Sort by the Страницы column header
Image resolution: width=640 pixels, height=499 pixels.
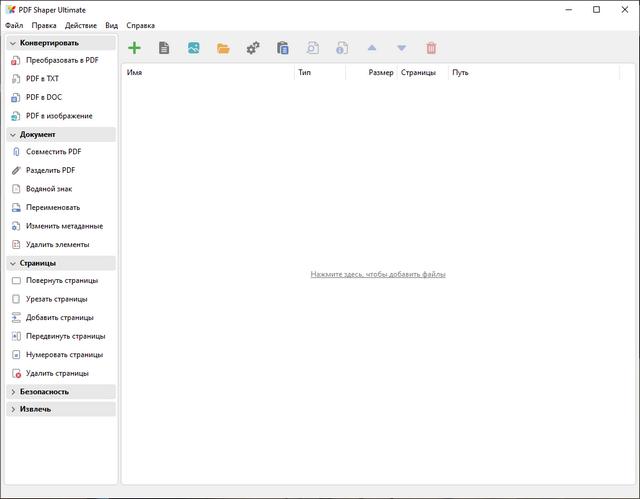pos(423,73)
